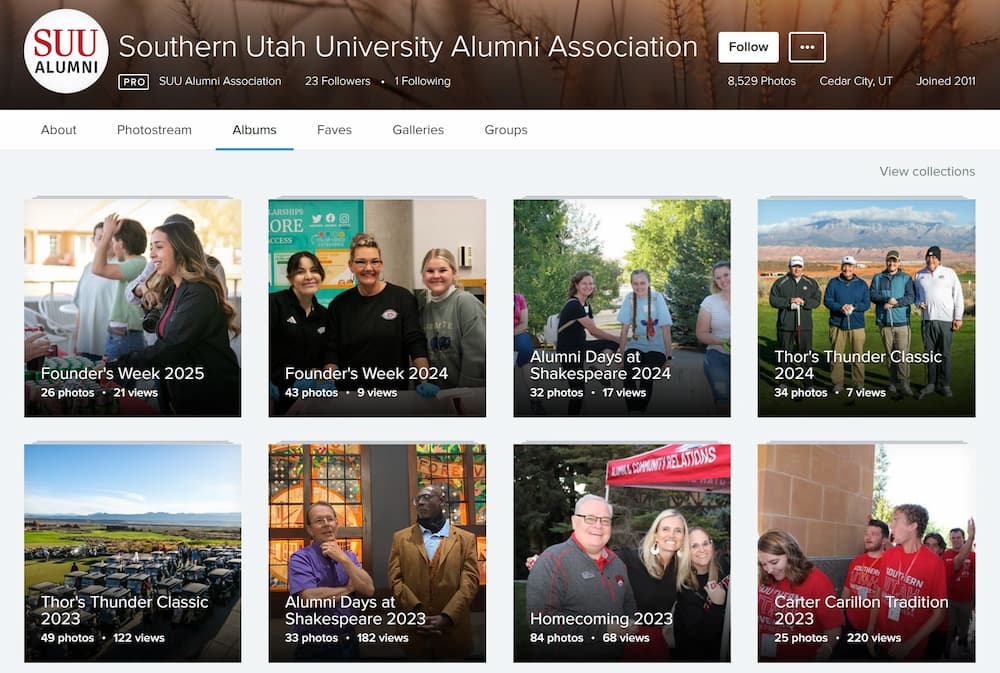
Task: Follow the SUU Alumni Association account
Action: (x=748, y=47)
